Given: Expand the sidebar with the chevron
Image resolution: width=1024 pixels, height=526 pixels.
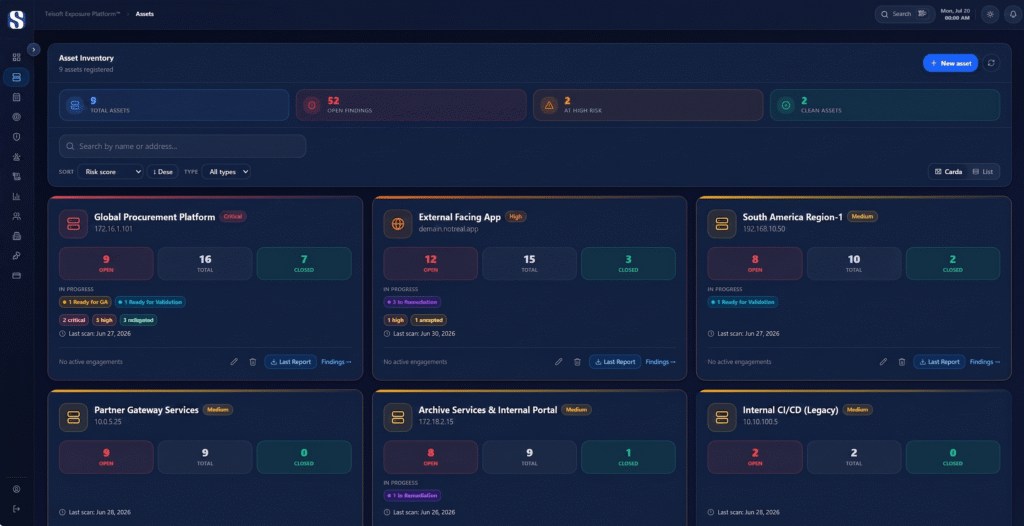Looking at the screenshot, I should [x=34, y=49].
